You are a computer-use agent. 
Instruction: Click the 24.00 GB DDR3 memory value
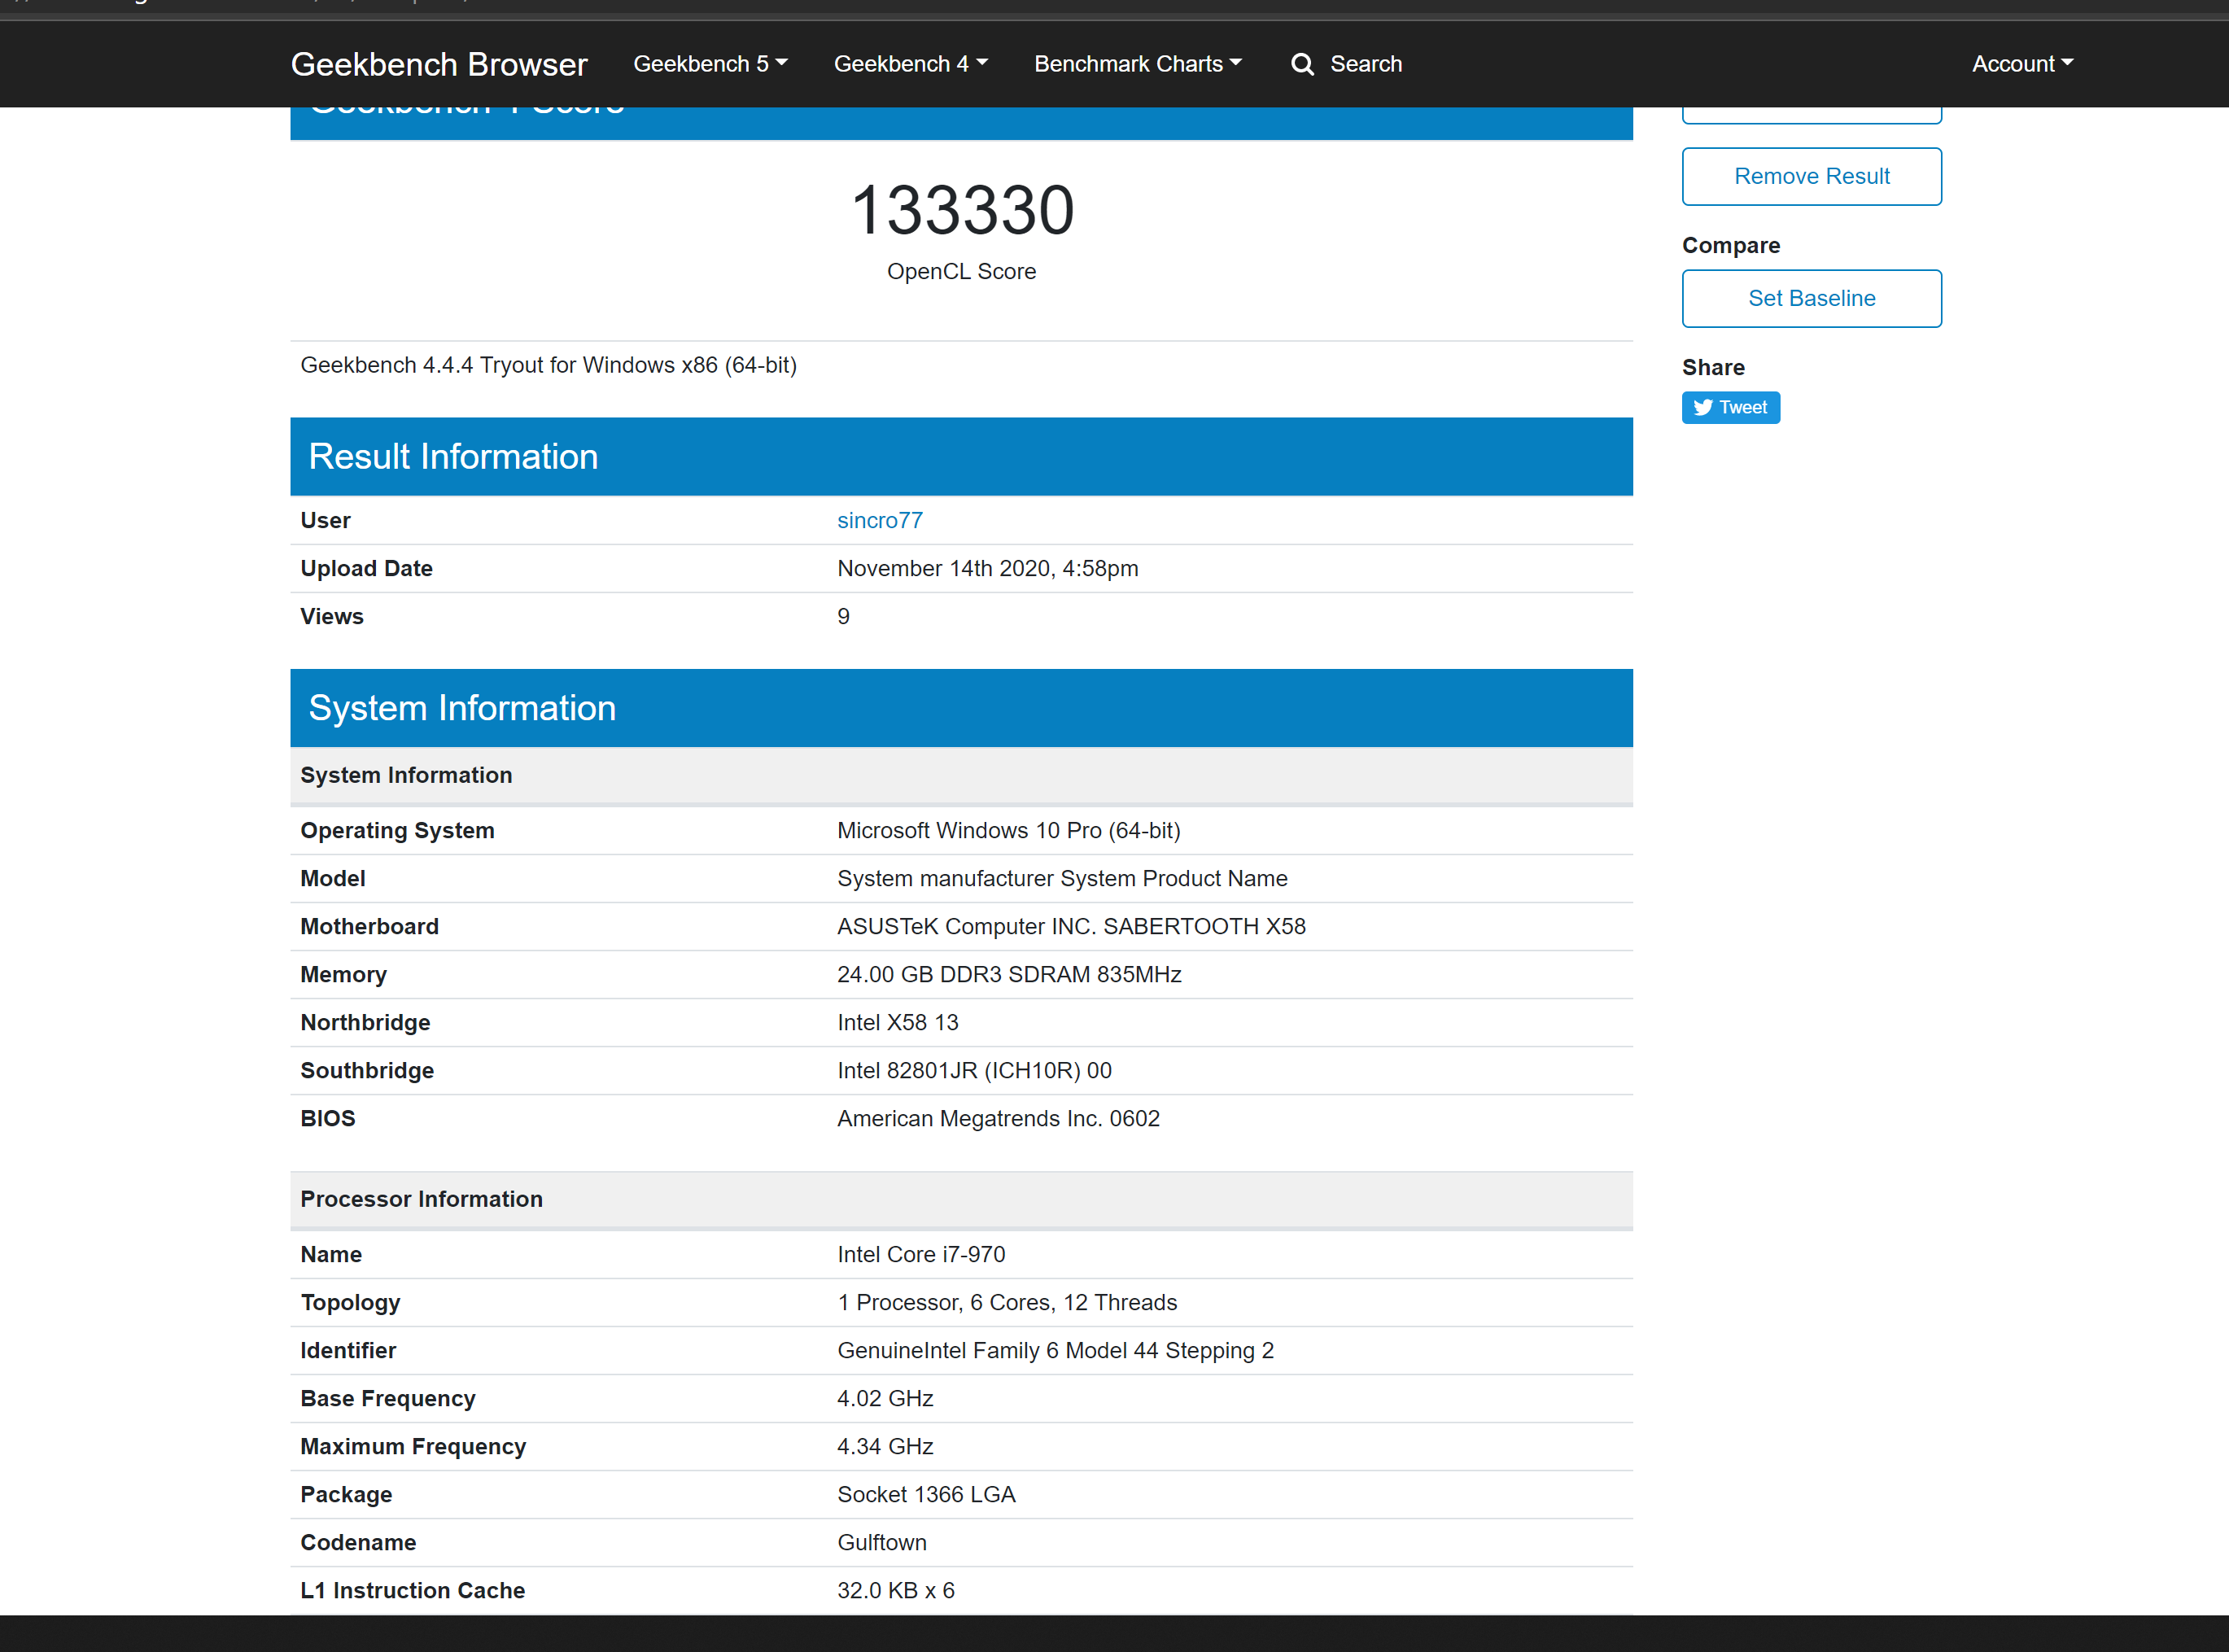(x=1009, y=974)
